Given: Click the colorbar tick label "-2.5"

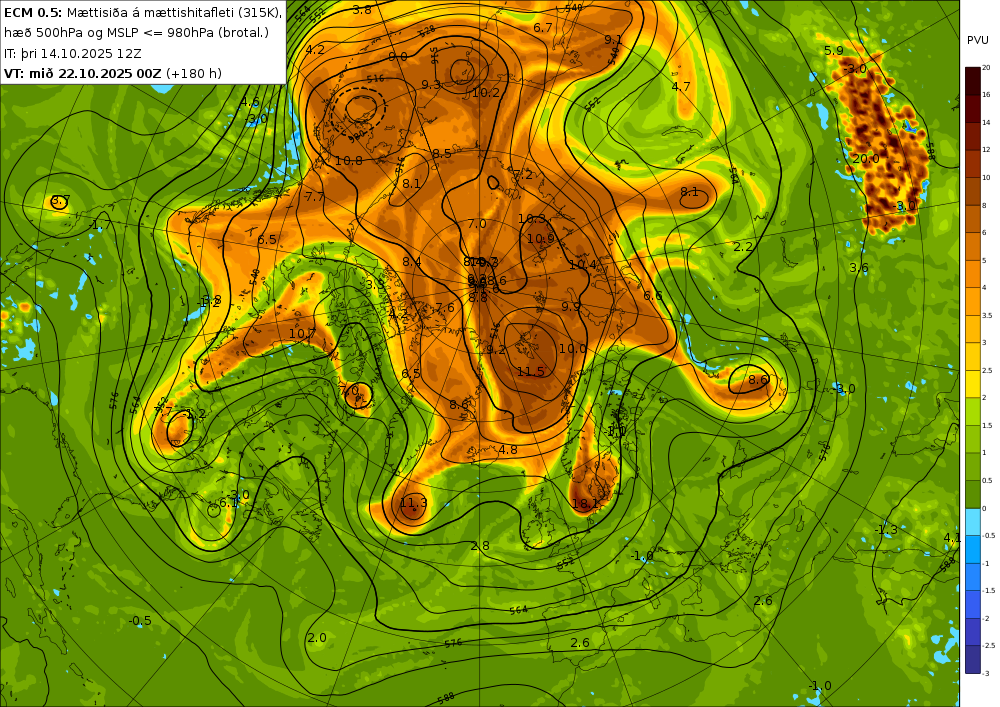Looking at the screenshot, I should pyautogui.click(x=988, y=646).
